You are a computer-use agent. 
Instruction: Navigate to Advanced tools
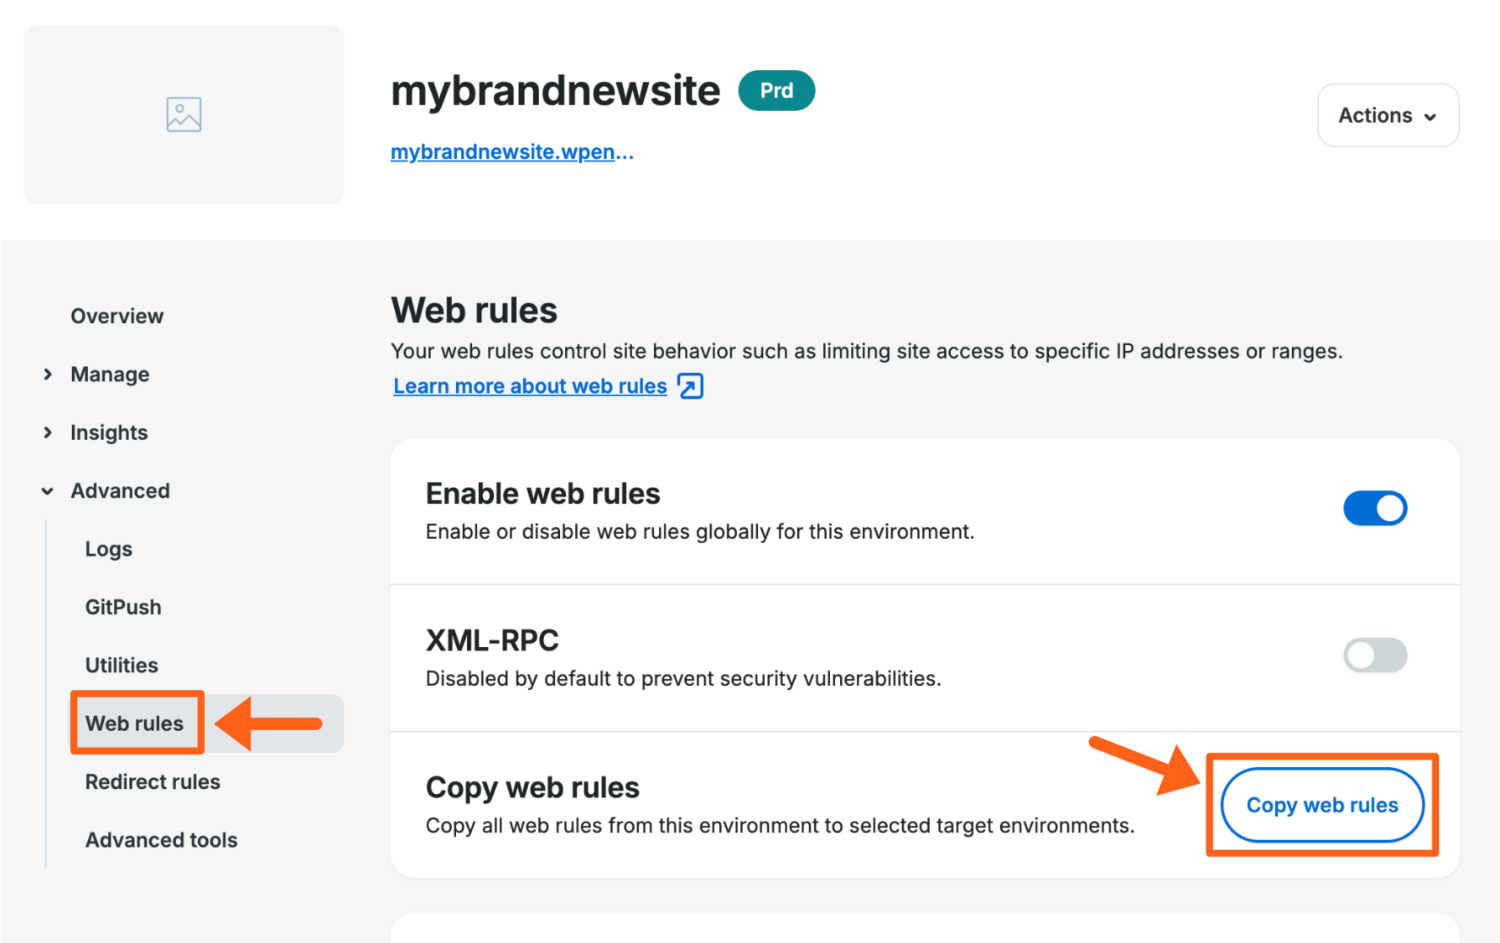pos(161,840)
